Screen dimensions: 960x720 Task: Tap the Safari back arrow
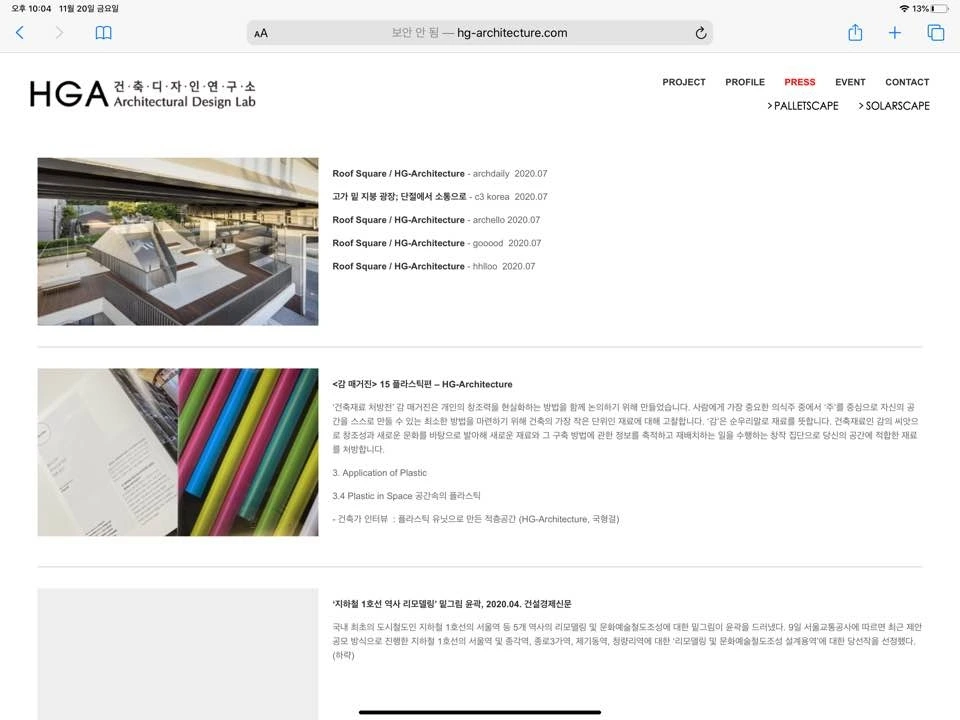[20, 32]
